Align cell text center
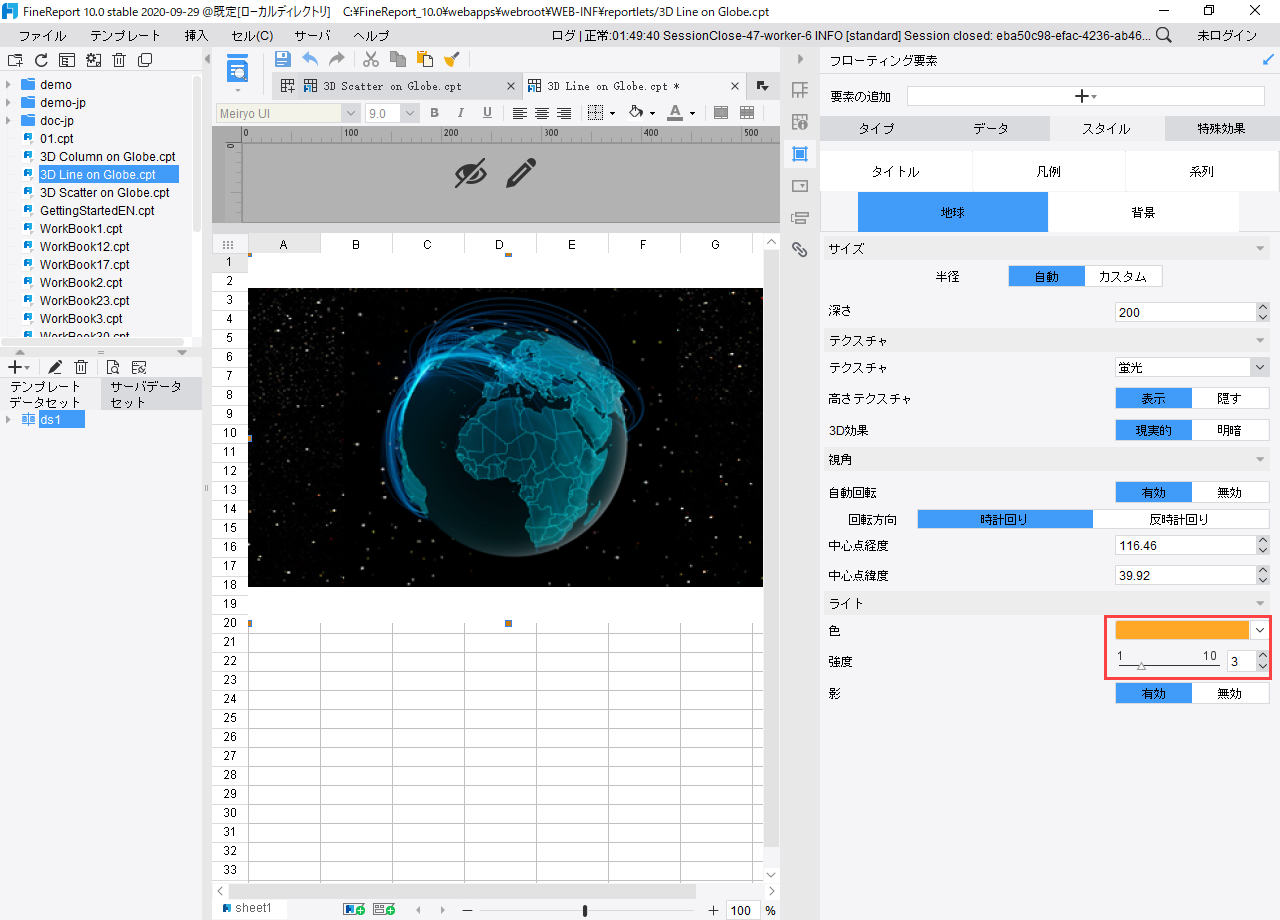1280x920 pixels. pyautogui.click(x=542, y=113)
